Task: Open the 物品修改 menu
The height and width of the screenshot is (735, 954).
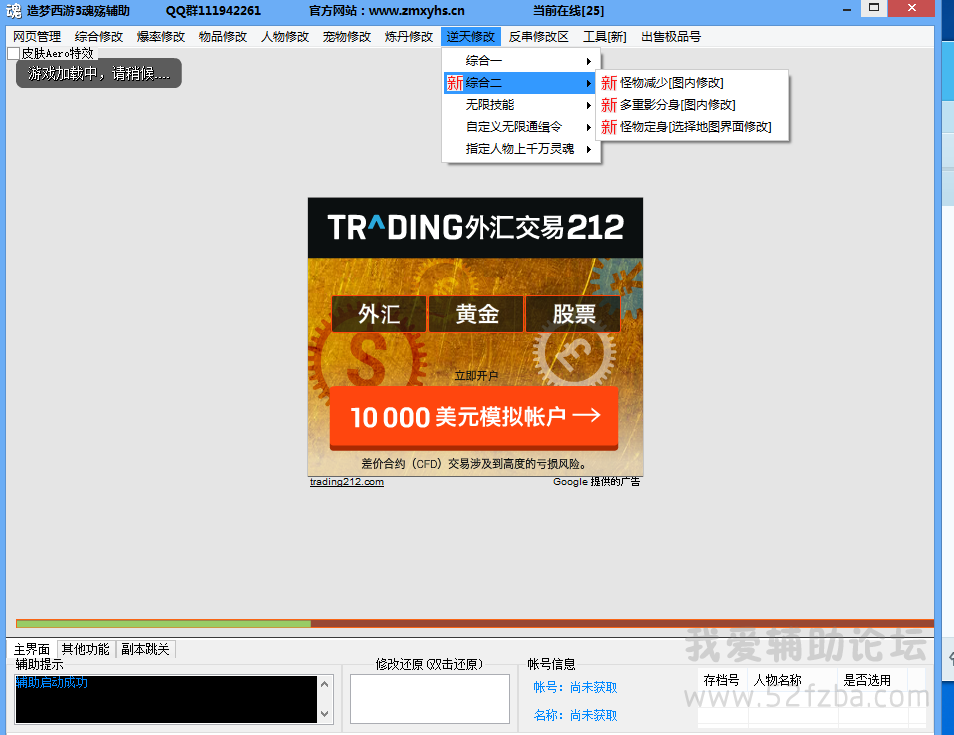Action: point(223,37)
